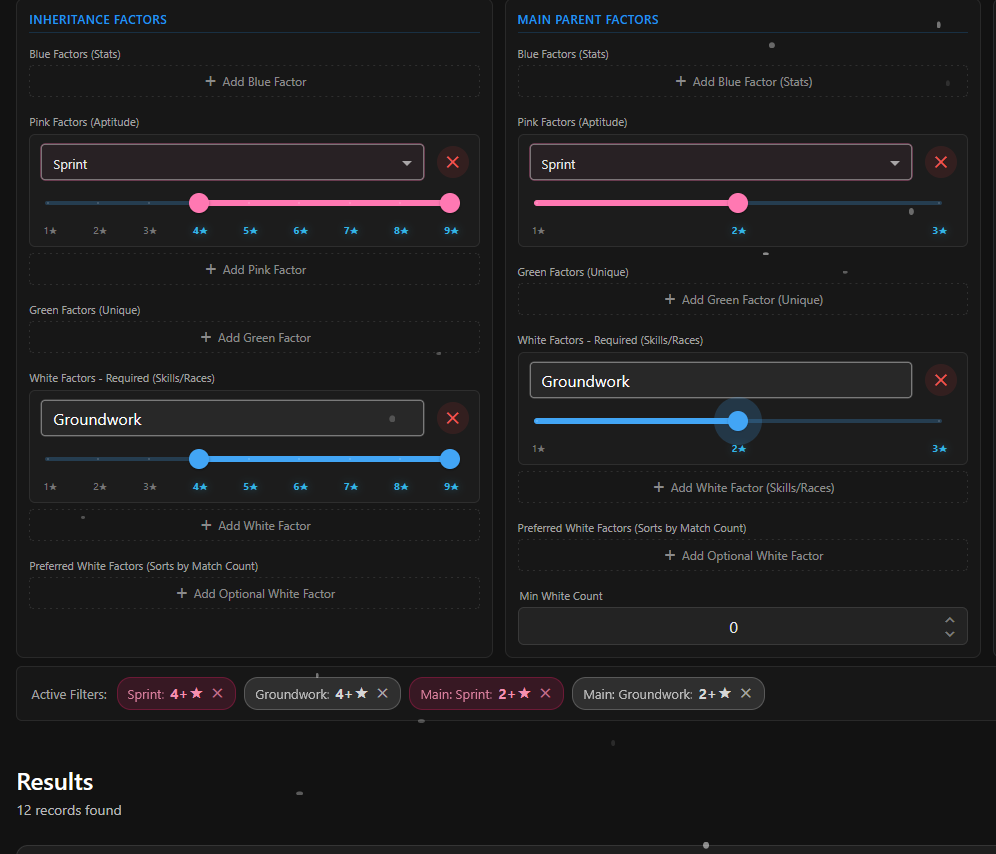Screen dimensions: 996x854
Task: Clear the 'Main: Groundwork: 2+' filter chip
Action: pos(746,693)
